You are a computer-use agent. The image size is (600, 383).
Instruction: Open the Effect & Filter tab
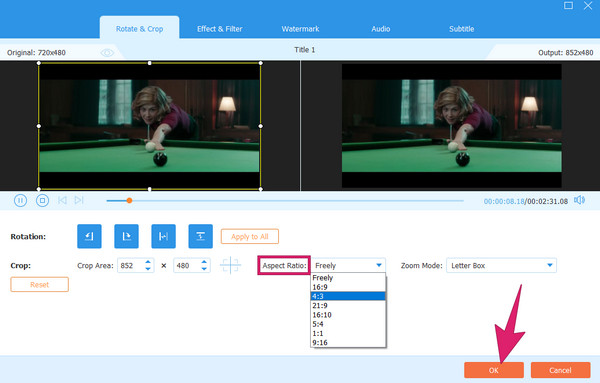click(x=219, y=29)
